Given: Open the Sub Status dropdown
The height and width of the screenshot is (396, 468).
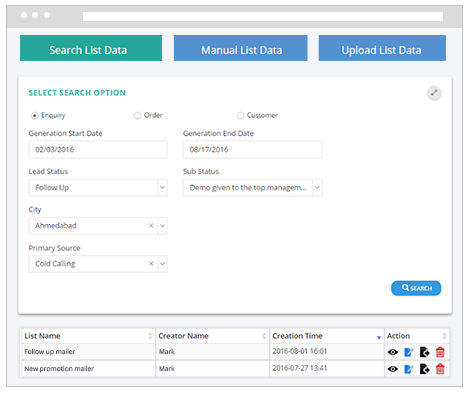Looking at the screenshot, I should (252, 188).
